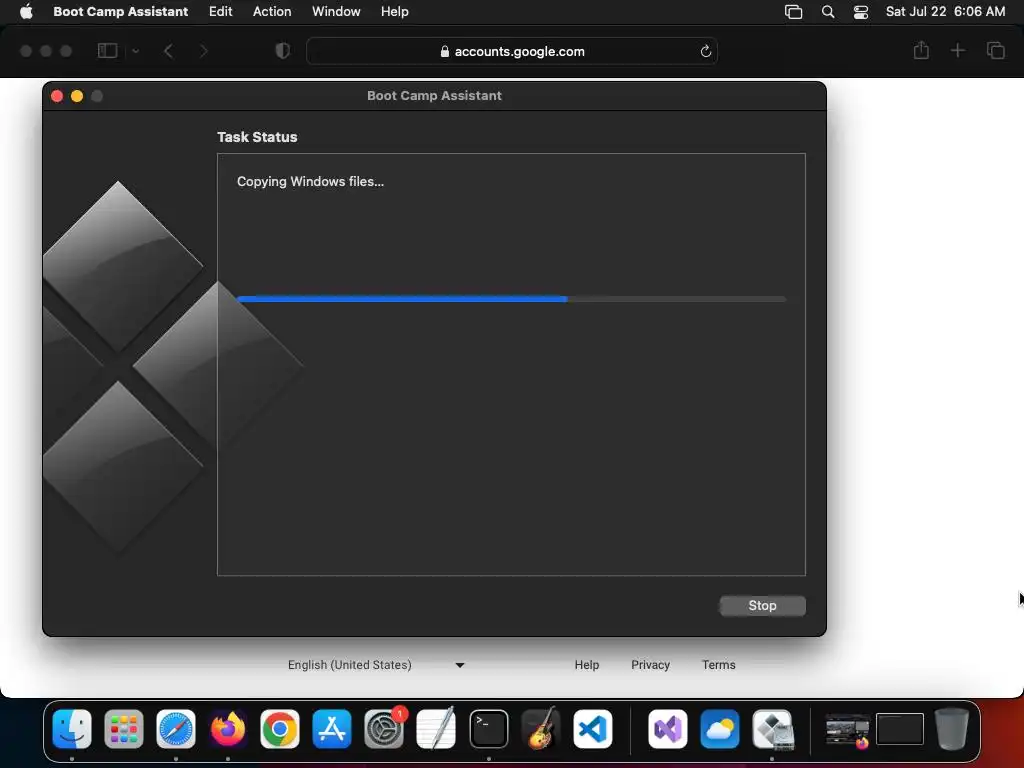This screenshot has width=1024, height=768.
Task: Open the Help menu in menu bar
Action: tap(394, 11)
